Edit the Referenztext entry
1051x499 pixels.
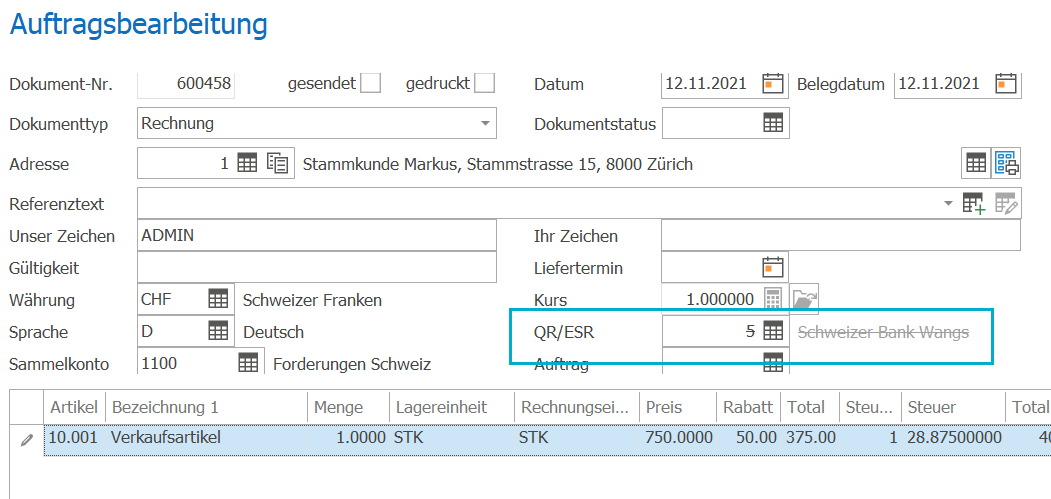coord(1006,203)
